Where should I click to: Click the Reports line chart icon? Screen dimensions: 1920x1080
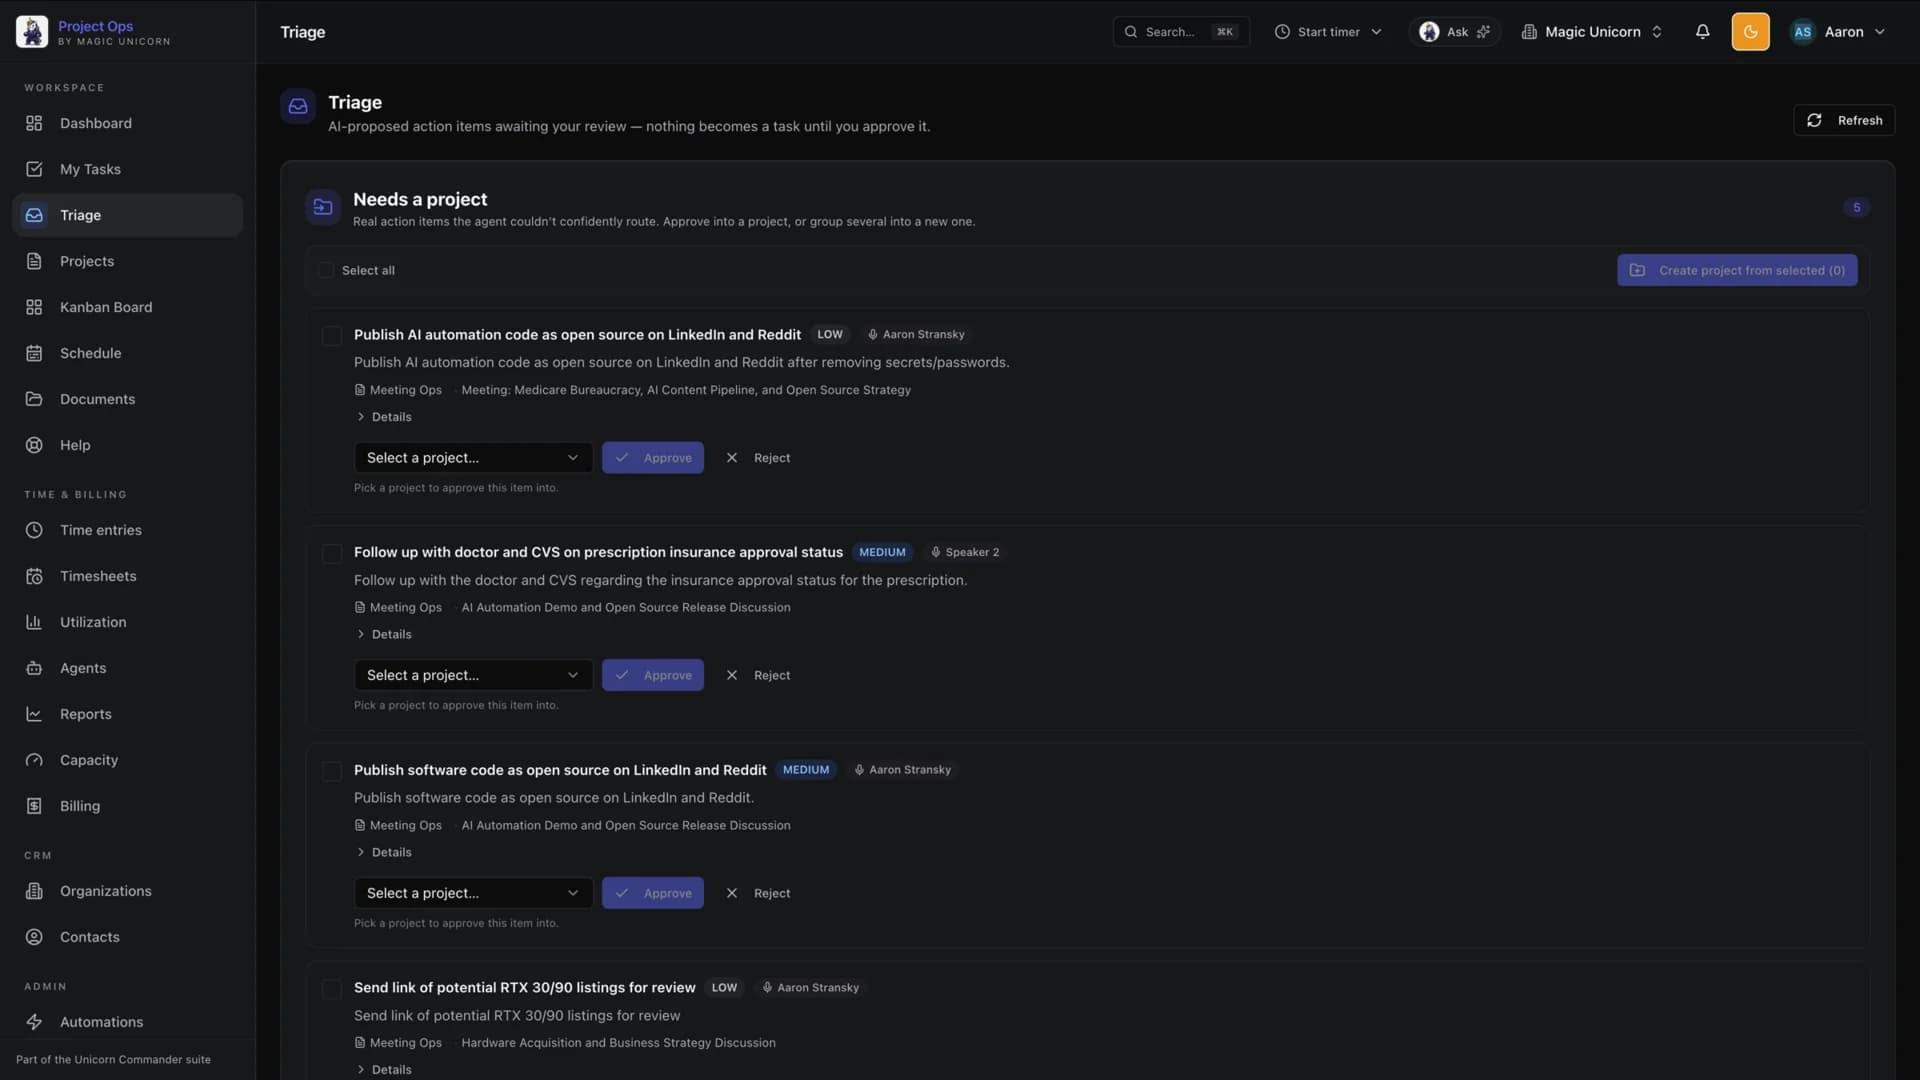(x=34, y=714)
